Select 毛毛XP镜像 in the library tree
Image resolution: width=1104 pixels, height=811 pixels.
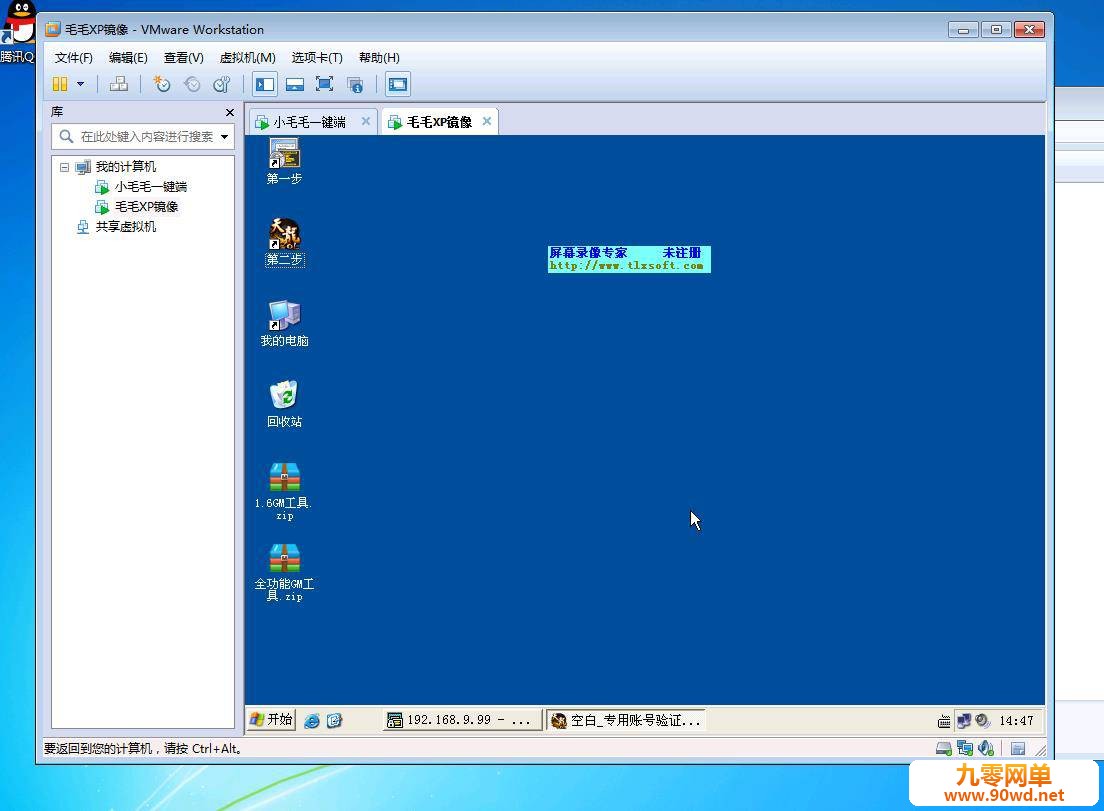(x=146, y=207)
